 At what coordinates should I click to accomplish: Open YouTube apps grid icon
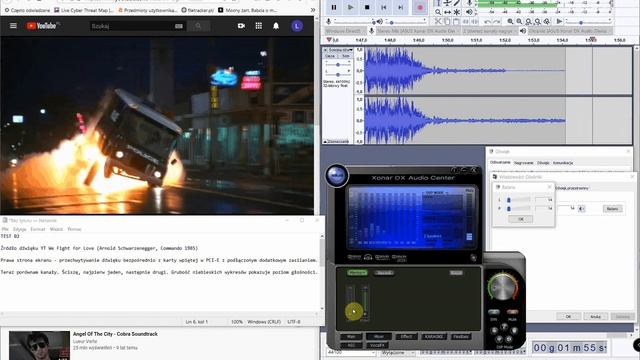259,26
